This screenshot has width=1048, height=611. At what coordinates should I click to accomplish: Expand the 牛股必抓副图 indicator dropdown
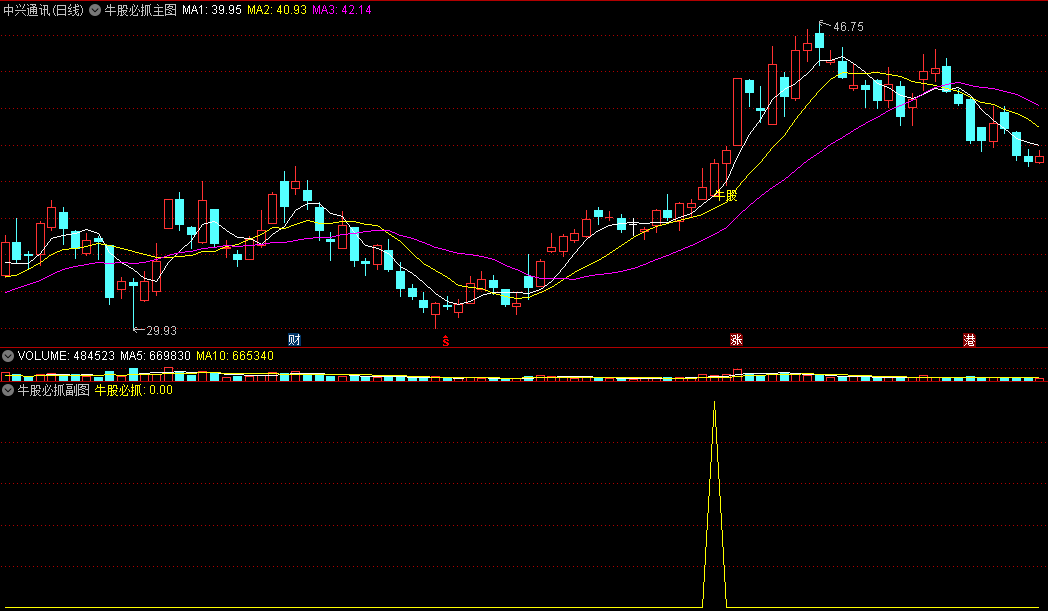click(x=8, y=390)
